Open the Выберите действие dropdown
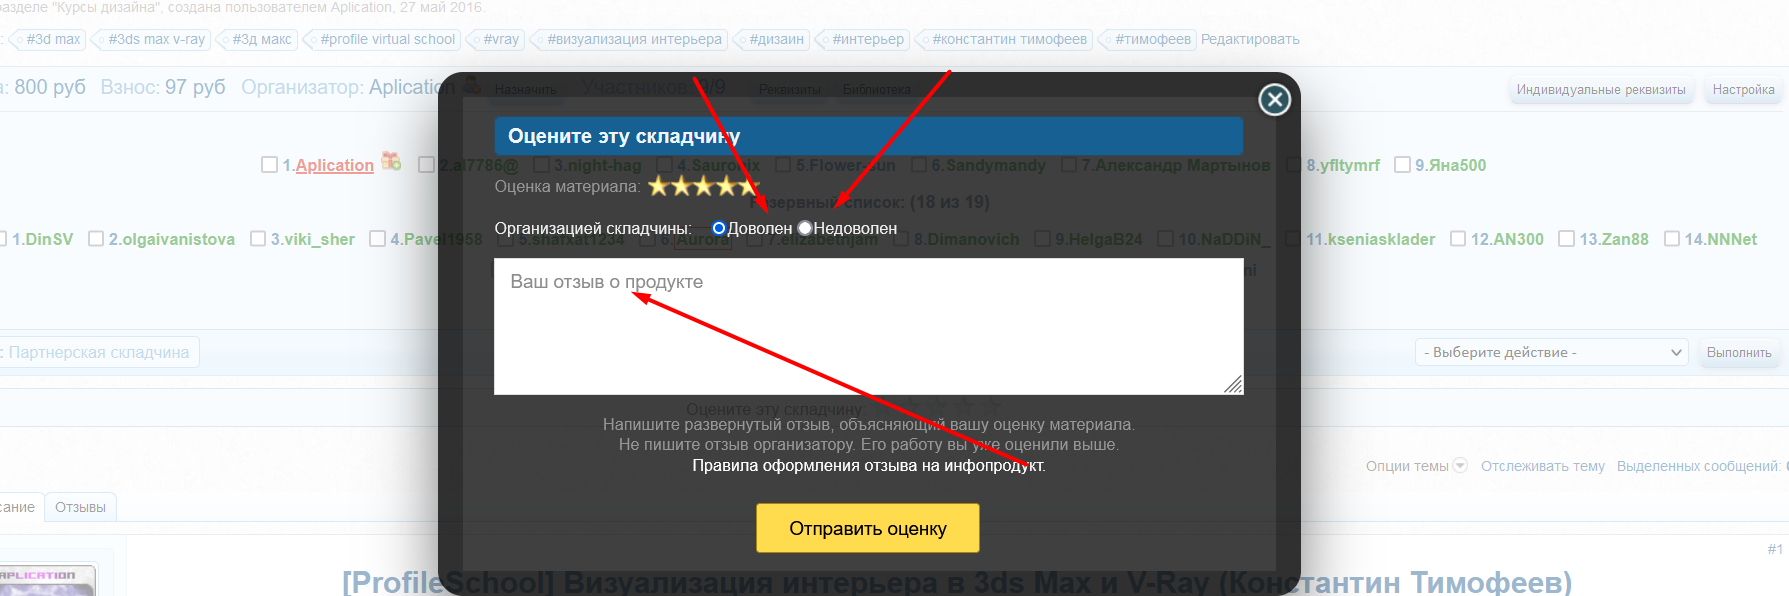Screen dimensions: 1789x596 [x=1551, y=352]
